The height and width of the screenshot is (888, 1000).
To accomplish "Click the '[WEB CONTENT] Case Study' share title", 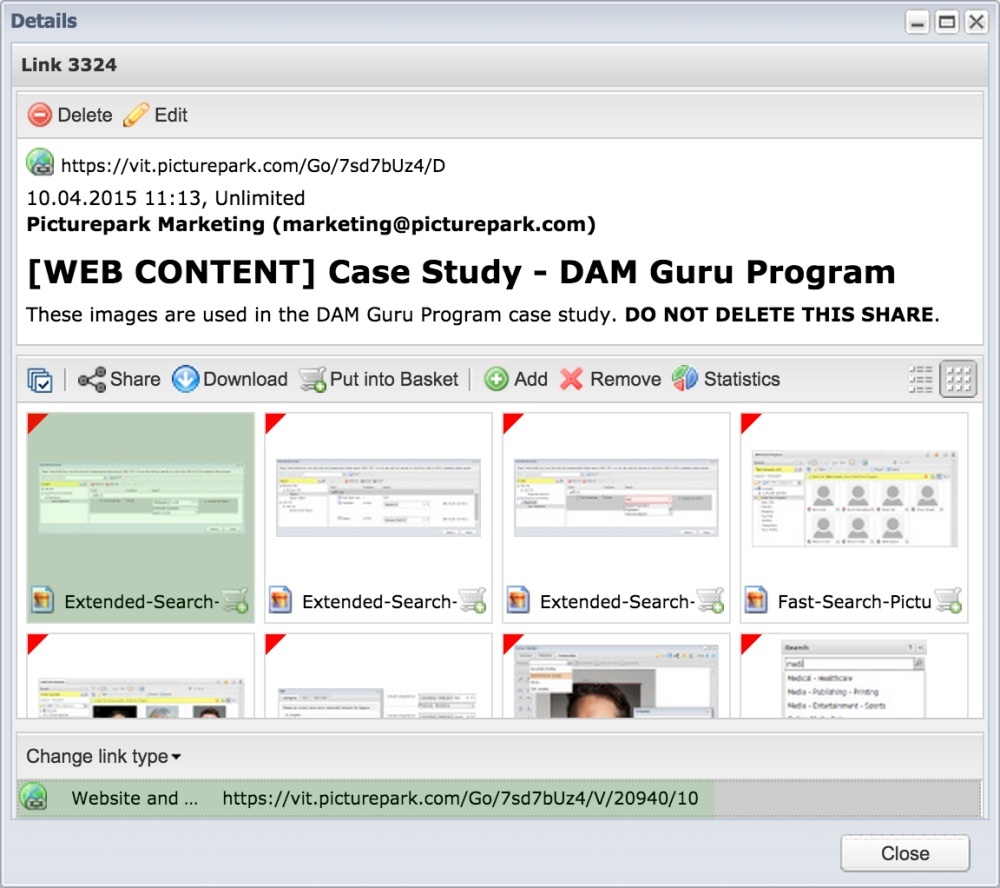I will click(461, 272).
